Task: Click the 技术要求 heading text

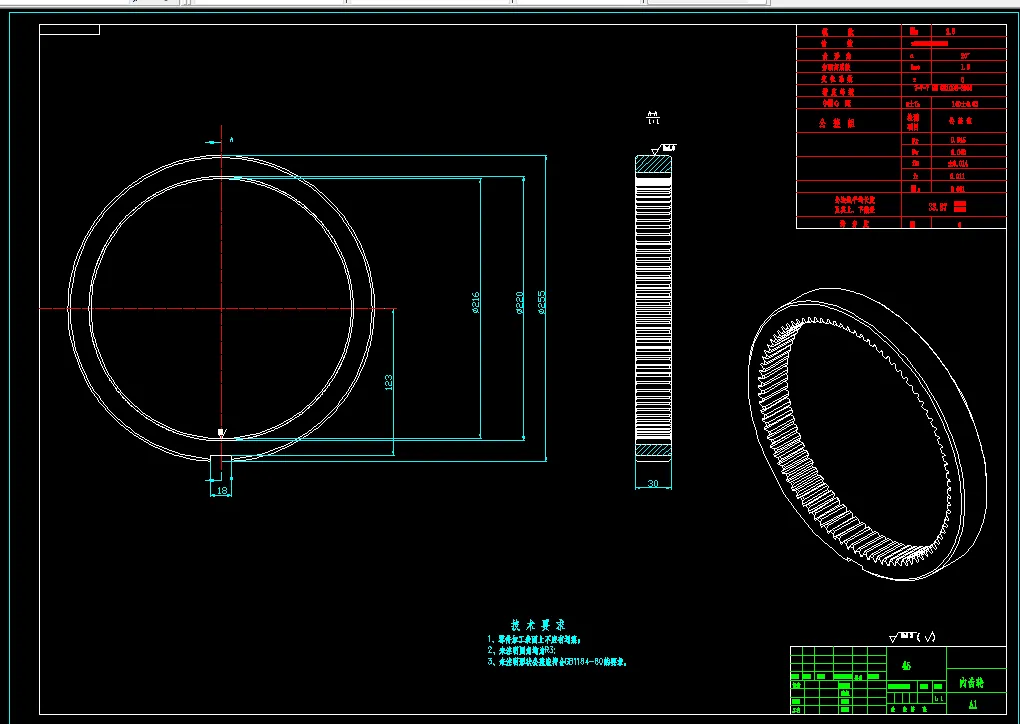Action: (538, 625)
